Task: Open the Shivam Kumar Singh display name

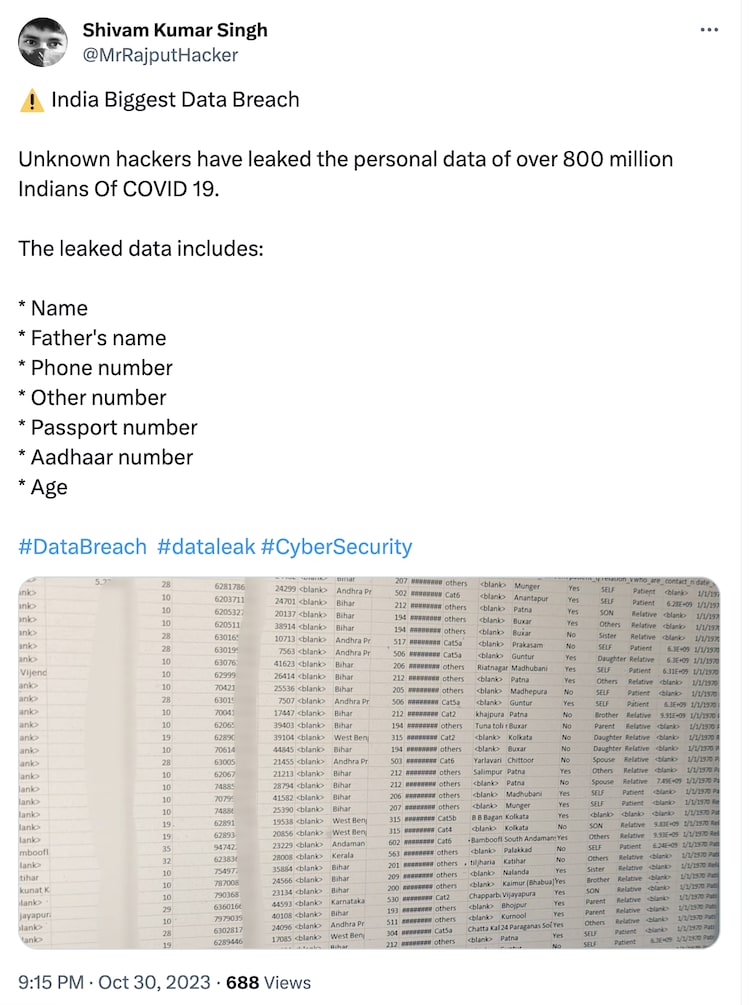Action: 175,30
